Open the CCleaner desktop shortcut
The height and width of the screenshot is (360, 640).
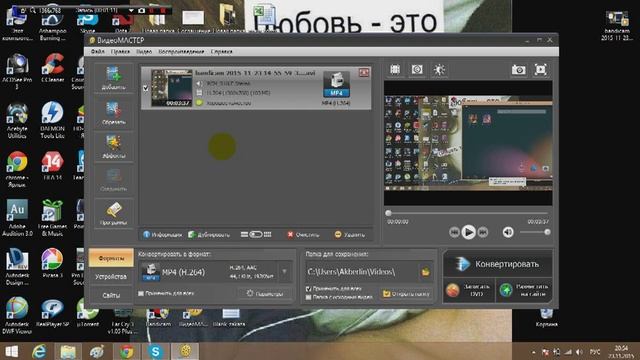click(x=52, y=68)
